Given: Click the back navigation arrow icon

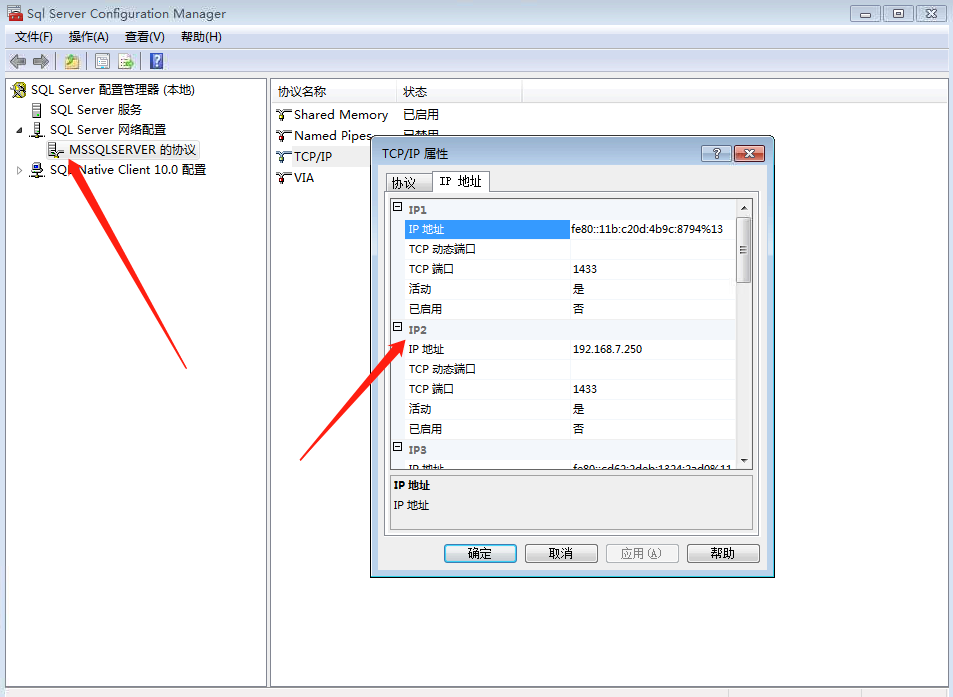Looking at the screenshot, I should click(x=17, y=61).
